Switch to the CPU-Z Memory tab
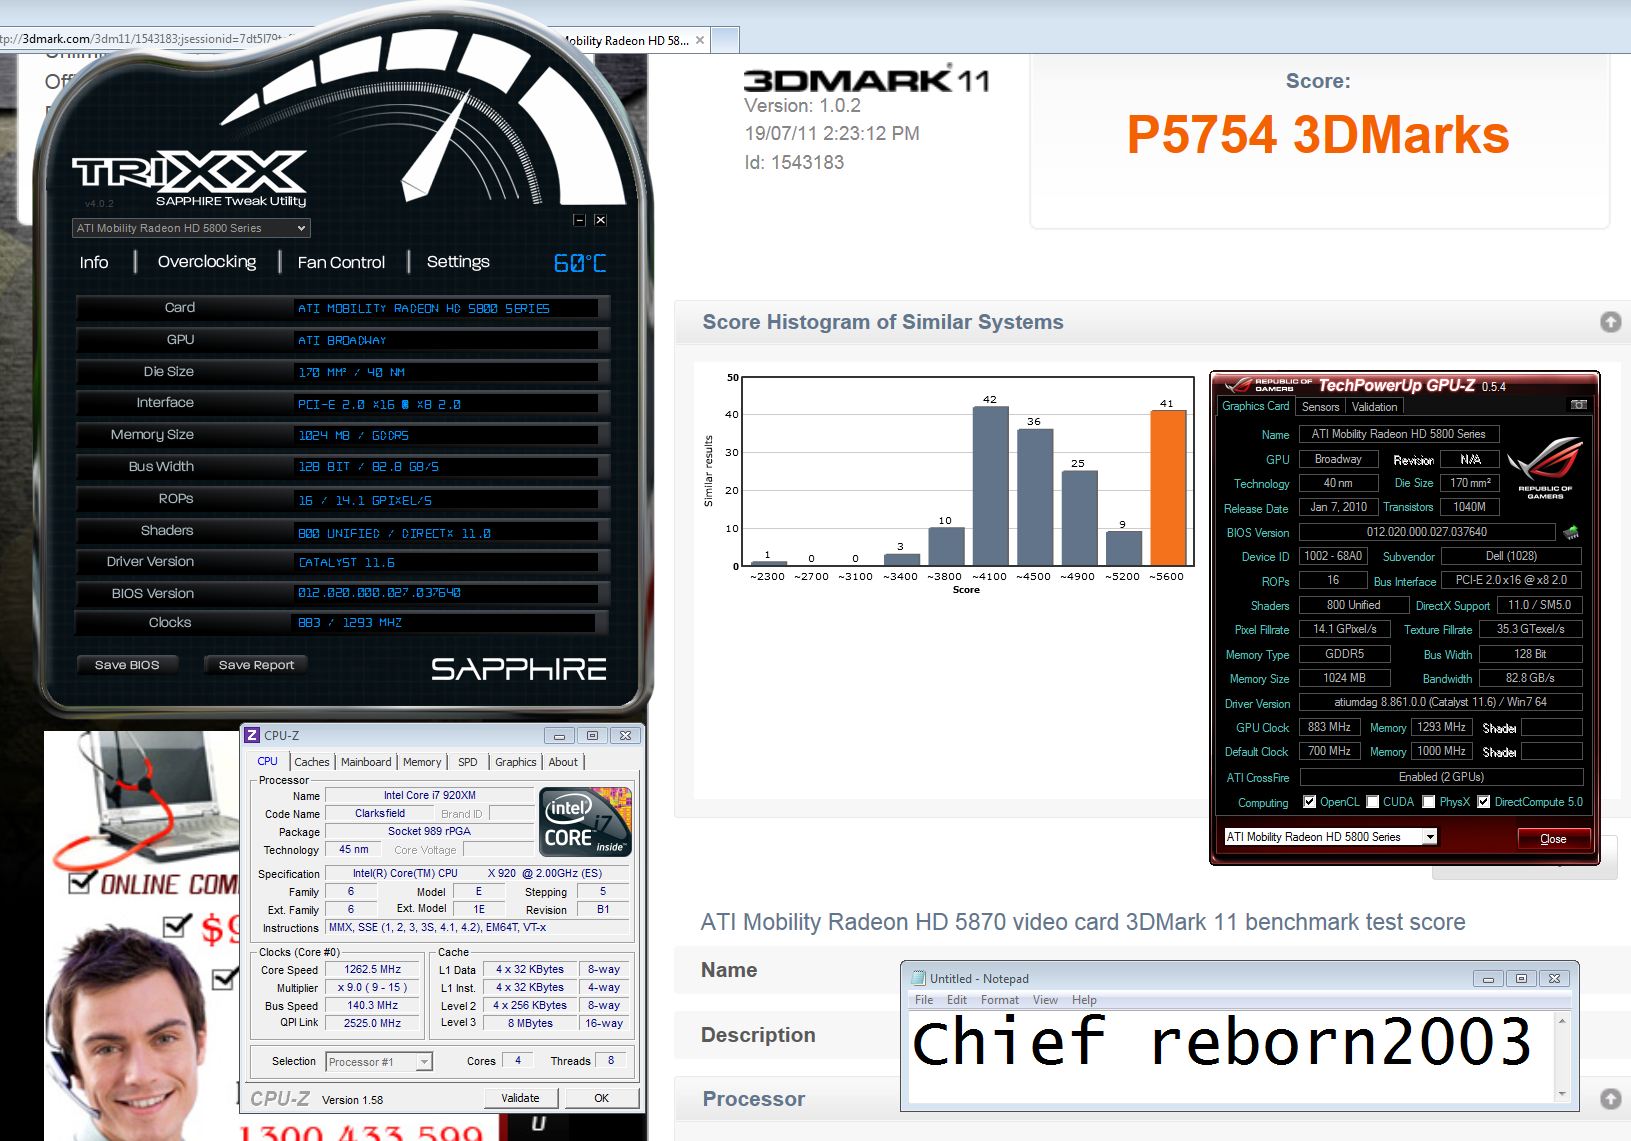1631x1141 pixels. coord(422,762)
